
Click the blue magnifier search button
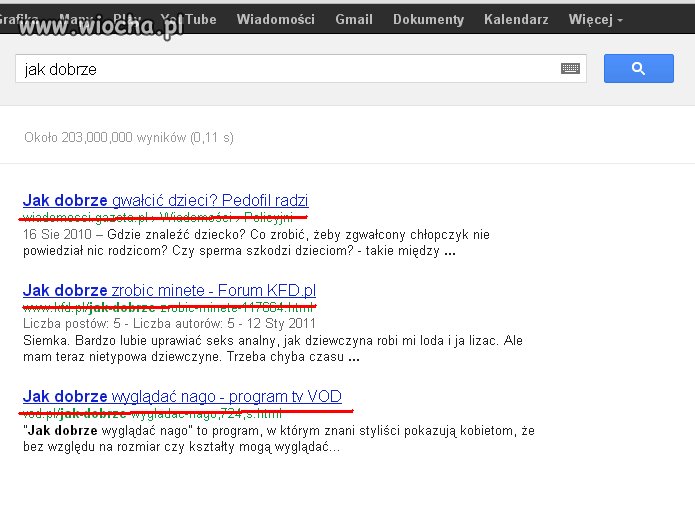tap(638, 68)
